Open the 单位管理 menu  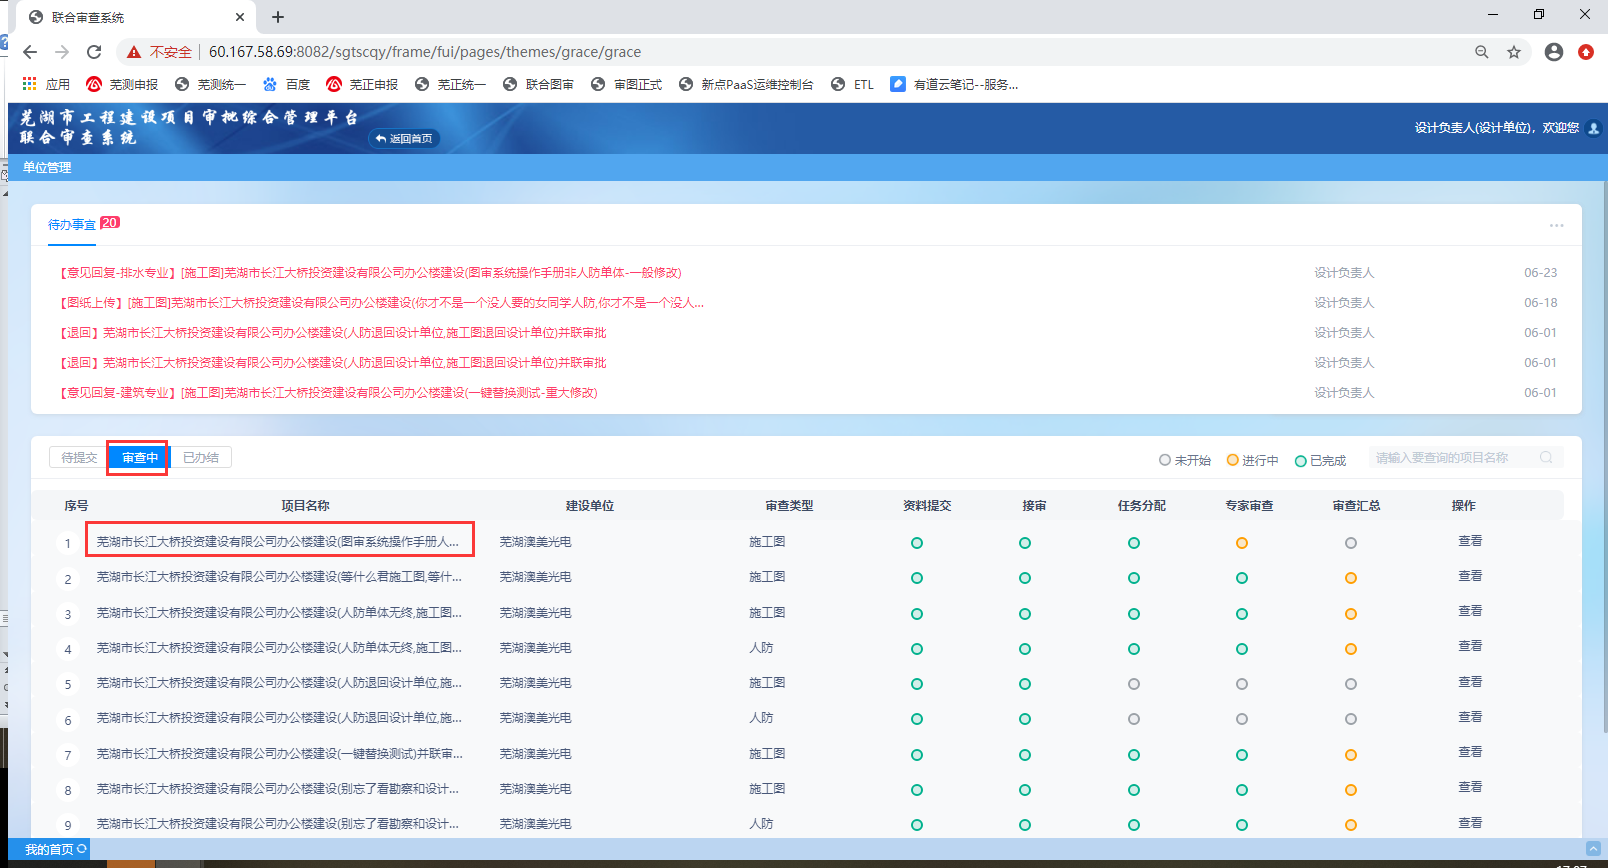tap(47, 168)
